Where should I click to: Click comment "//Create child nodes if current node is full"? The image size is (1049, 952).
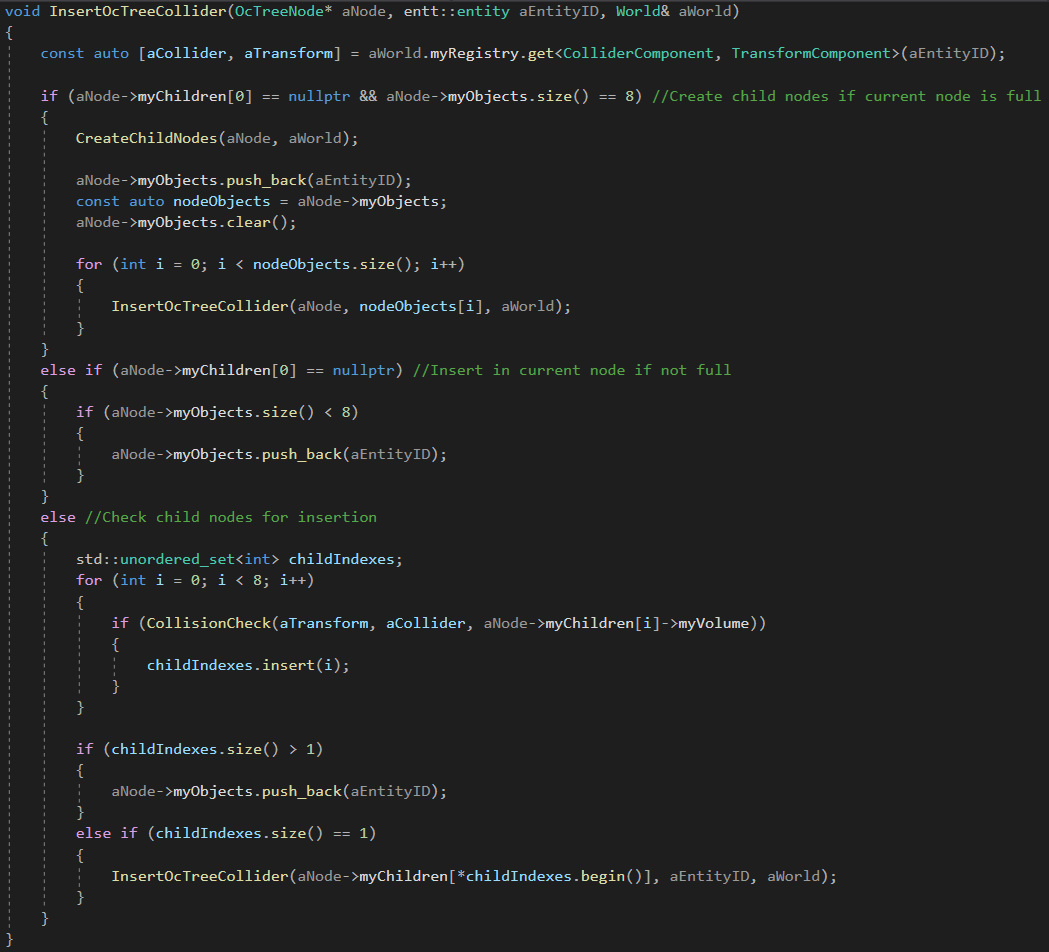click(x=846, y=96)
